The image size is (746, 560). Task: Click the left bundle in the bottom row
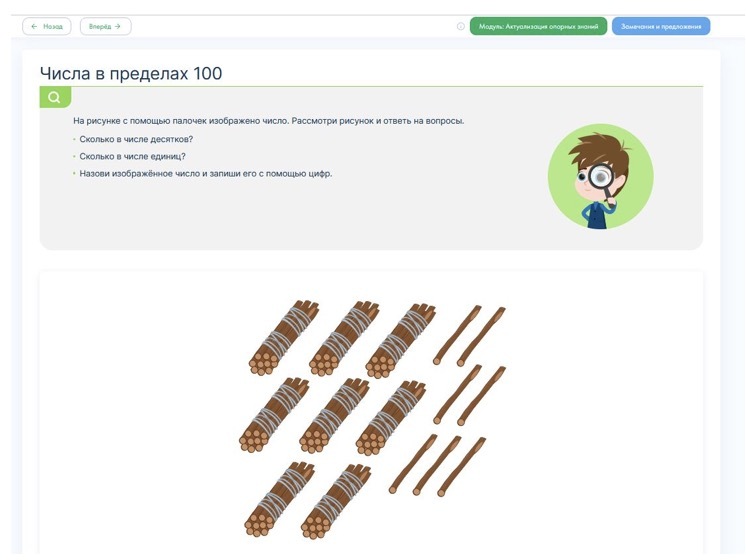[x=279, y=499]
